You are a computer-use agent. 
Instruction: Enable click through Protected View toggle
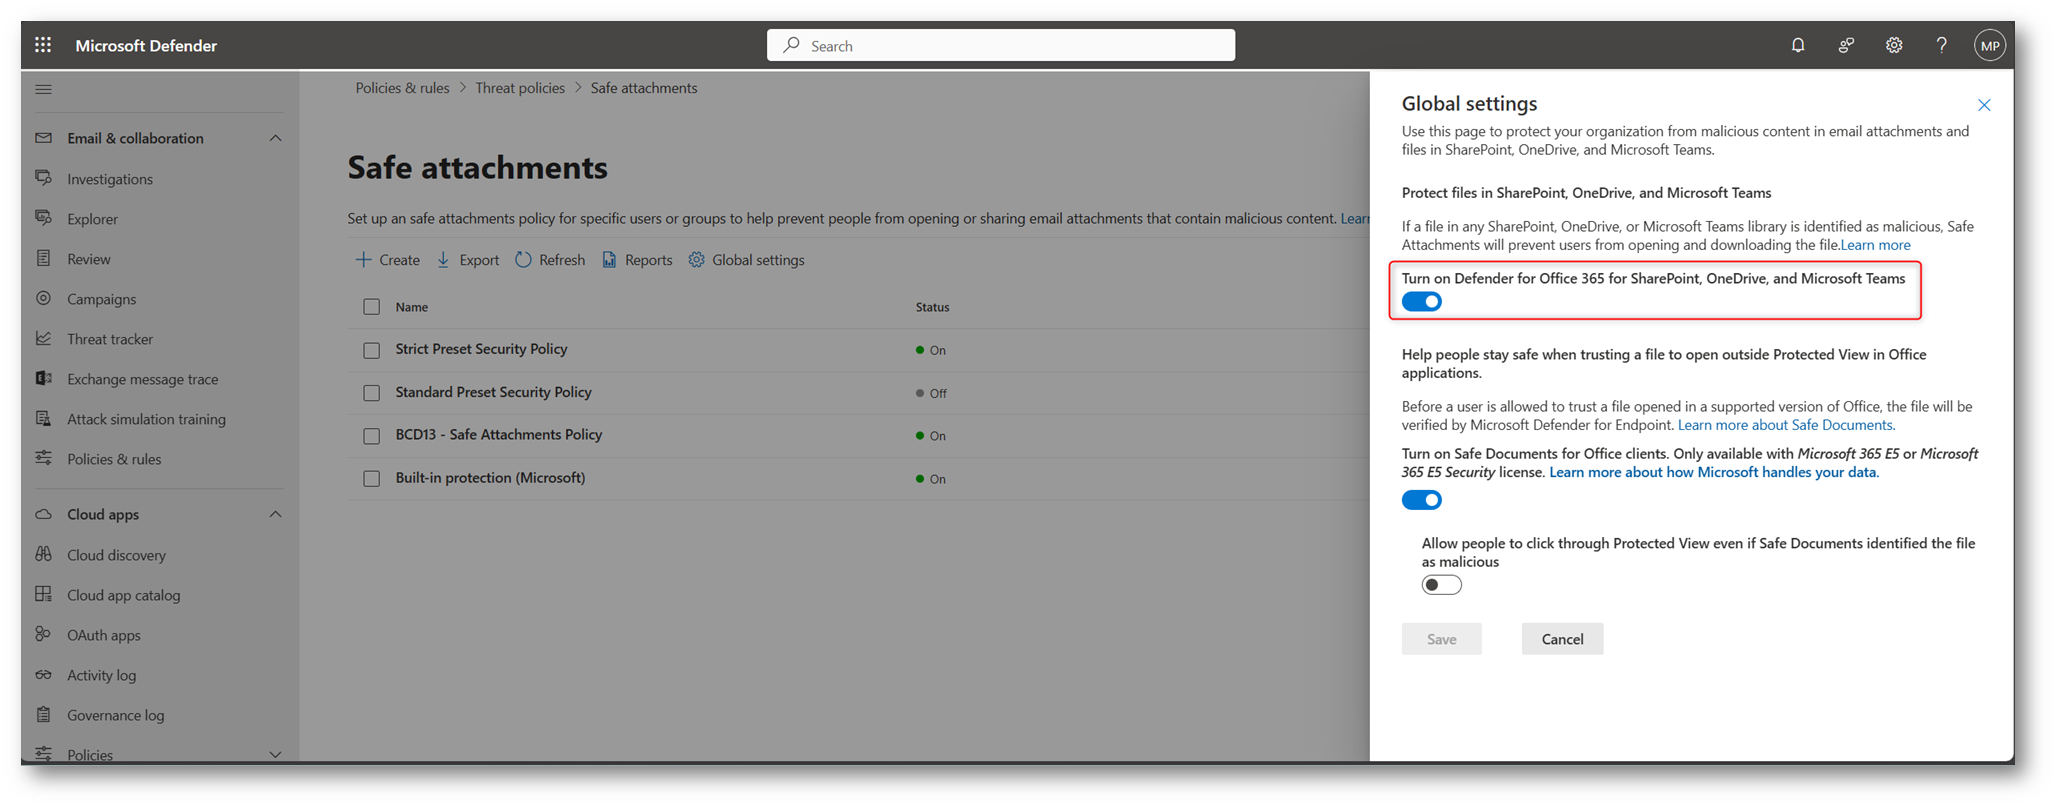click(x=1441, y=585)
